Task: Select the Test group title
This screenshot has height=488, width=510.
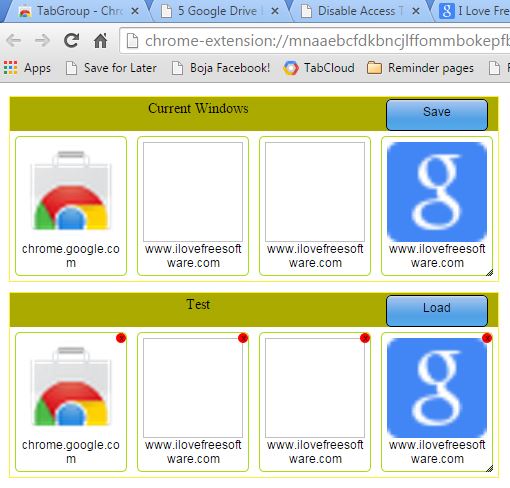Action: (198, 304)
